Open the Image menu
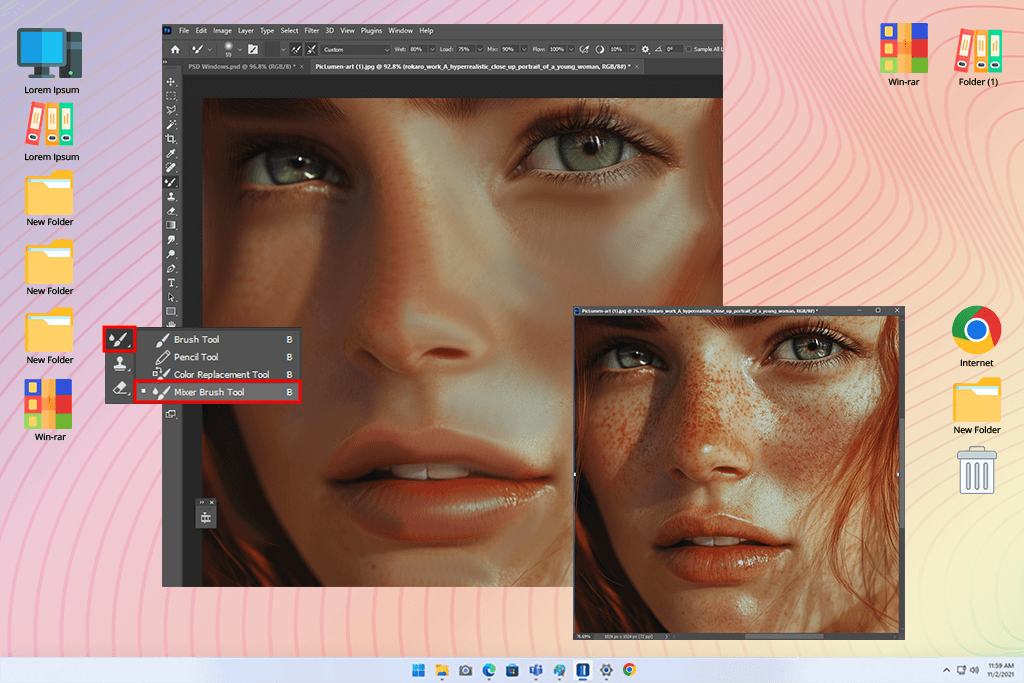 point(222,31)
